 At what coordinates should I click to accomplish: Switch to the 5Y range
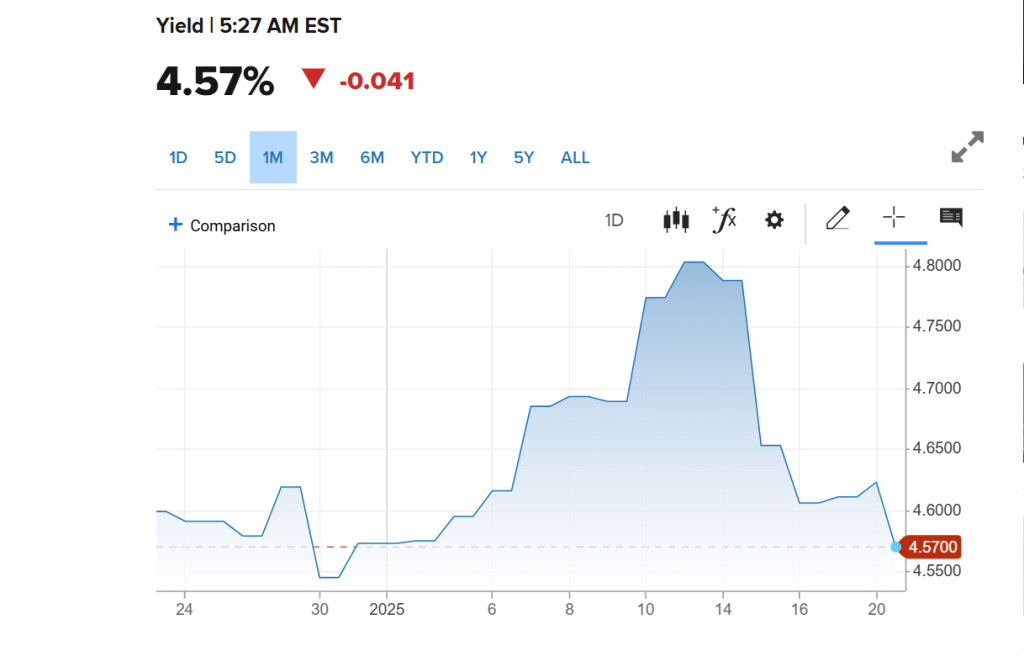[x=524, y=157]
